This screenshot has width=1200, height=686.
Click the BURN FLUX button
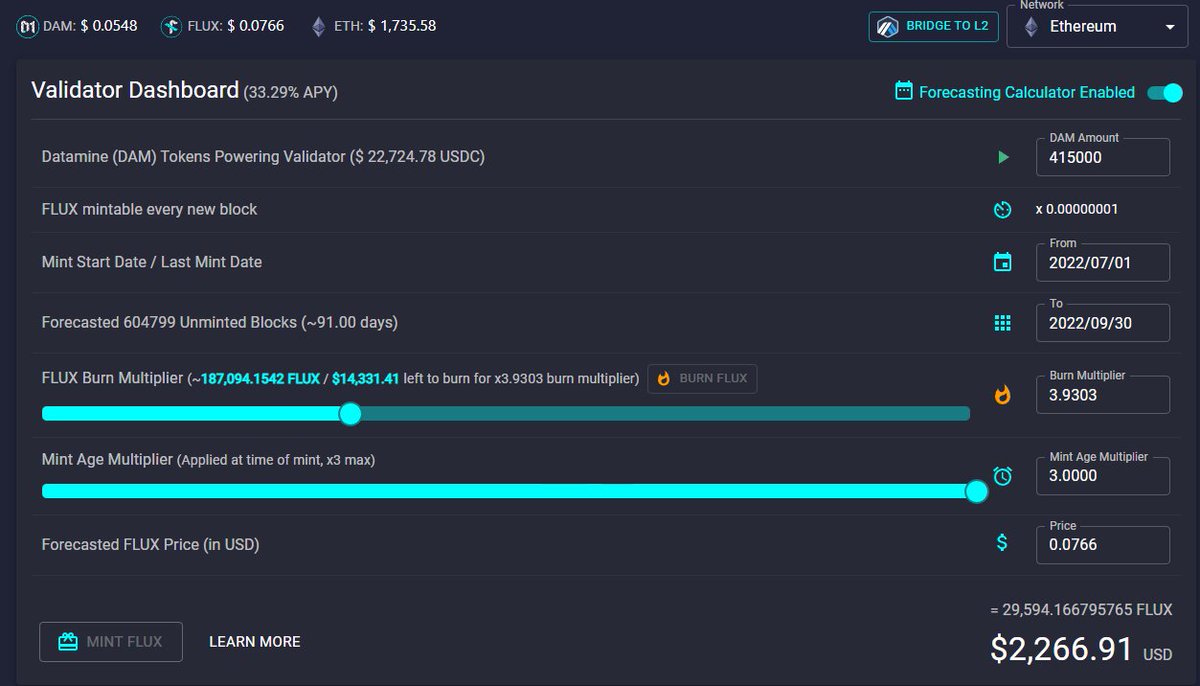(702, 379)
